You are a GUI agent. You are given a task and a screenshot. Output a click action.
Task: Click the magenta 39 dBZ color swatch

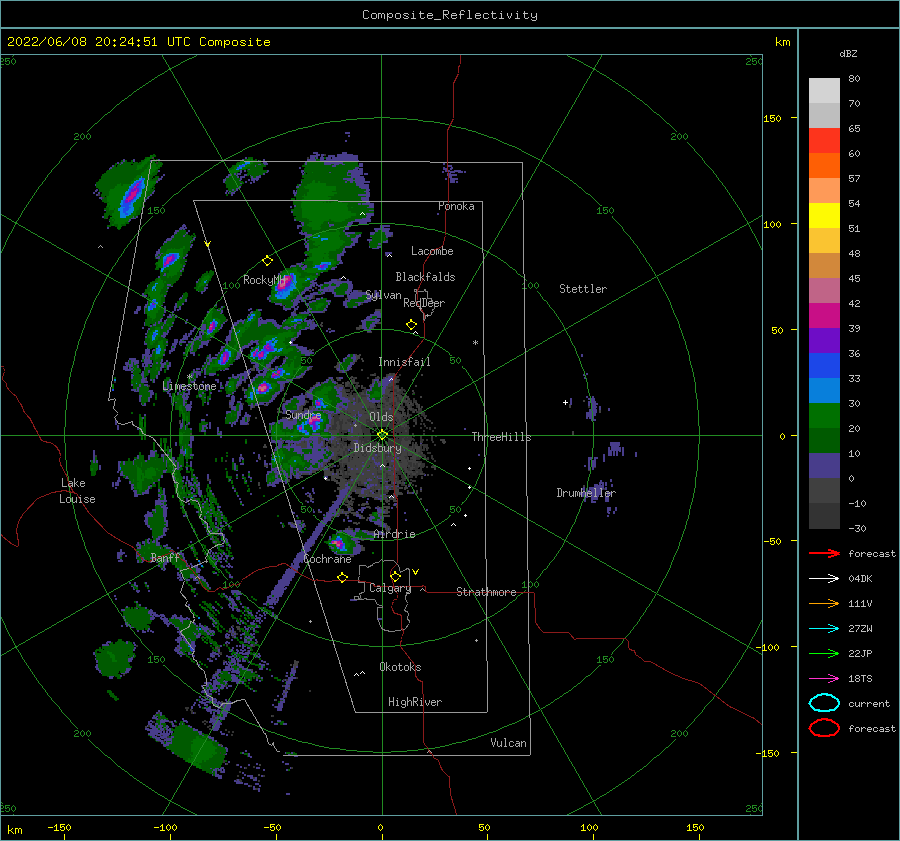coord(824,315)
